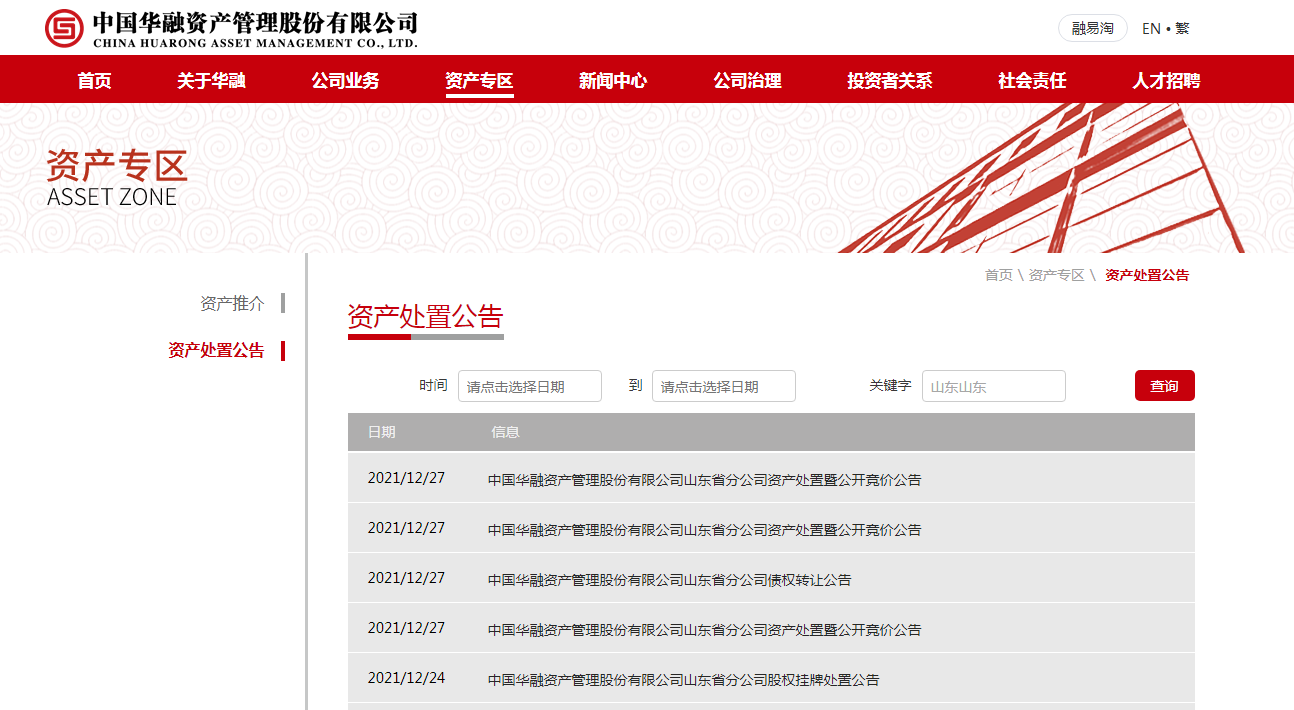
Task: Open the 首页 menu item
Action: [95, 81]
